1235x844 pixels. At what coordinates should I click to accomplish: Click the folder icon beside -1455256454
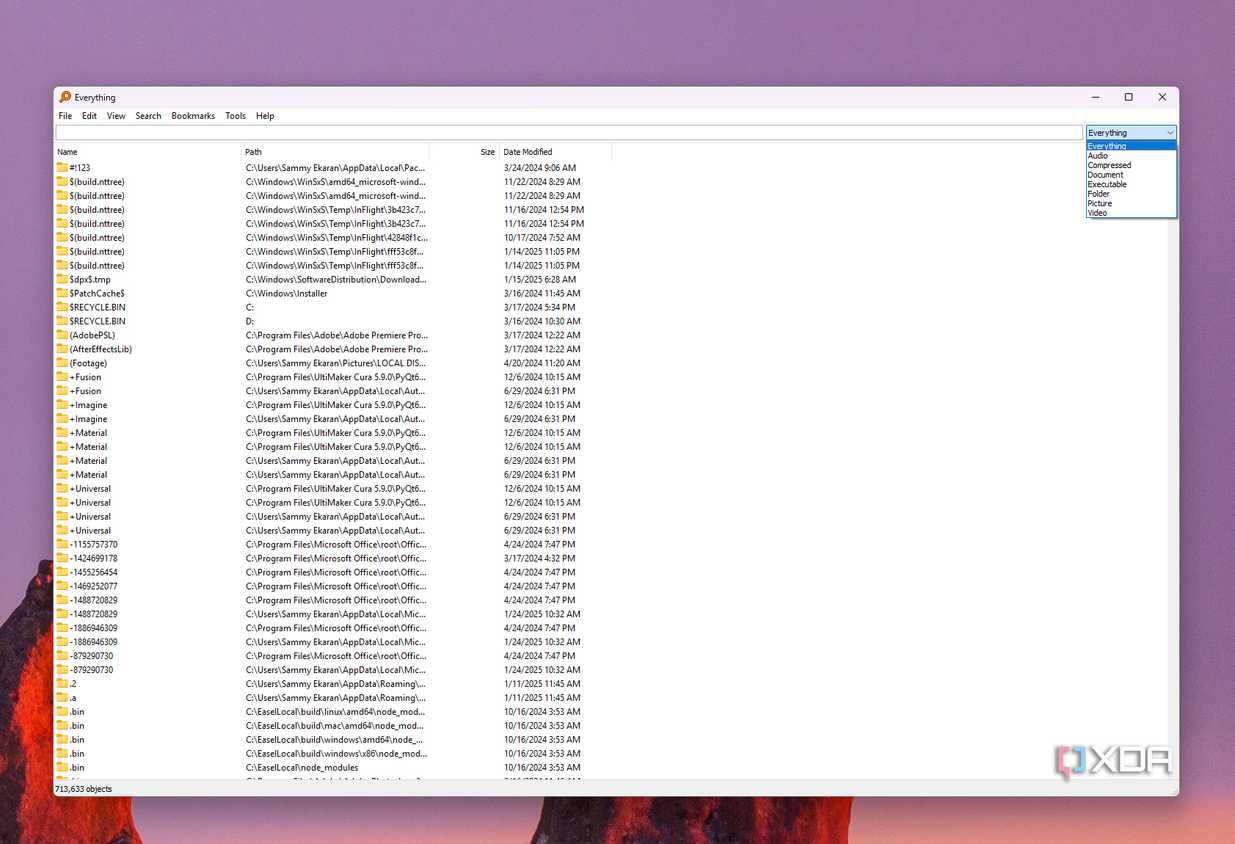[62, 572]
